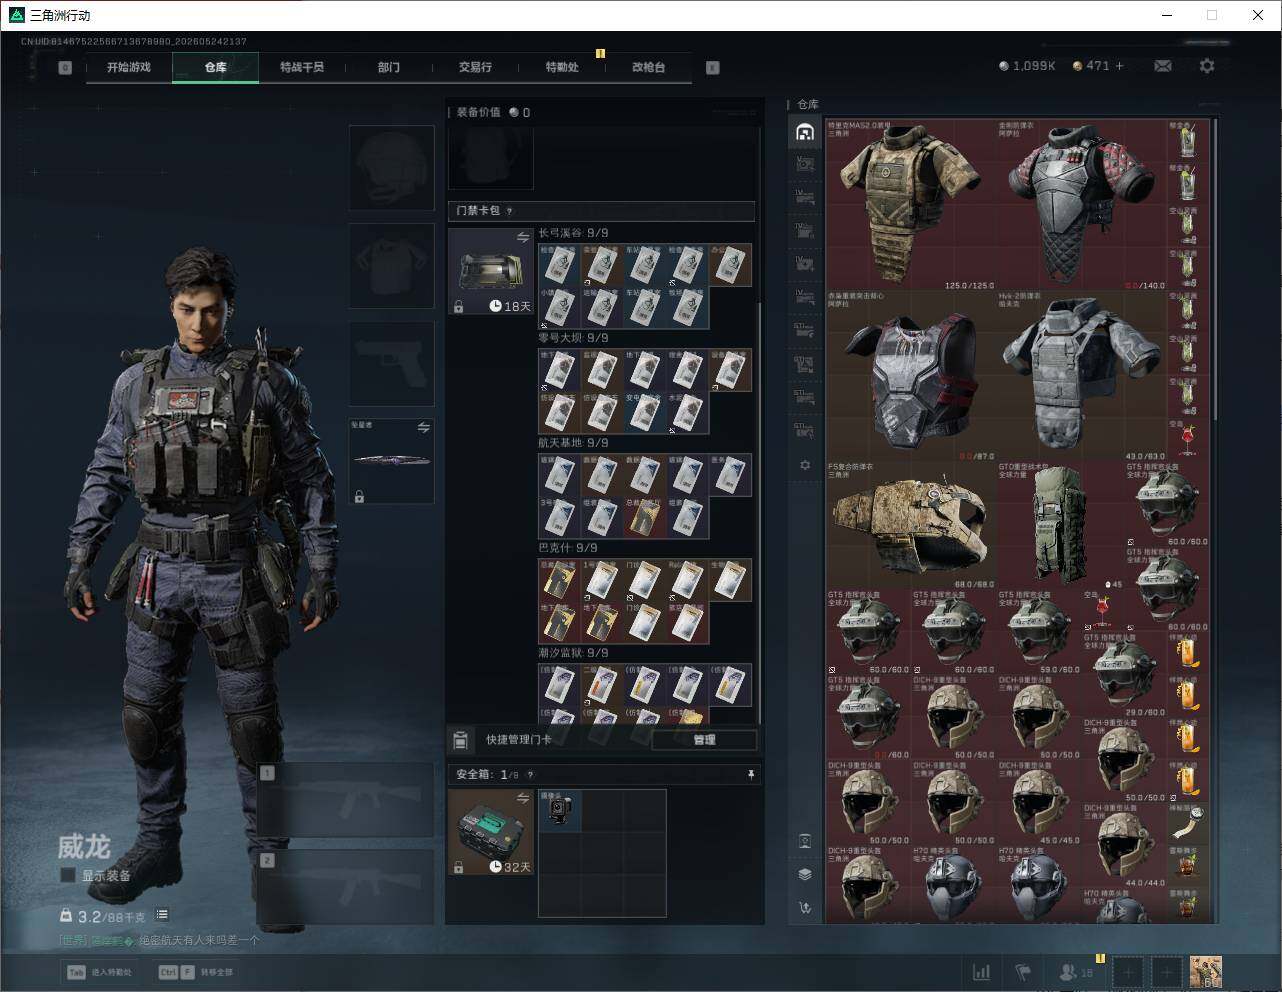1282x992 pixels.
Task: Click the lock icon on the keycard pack
Action: pos(458,307)
